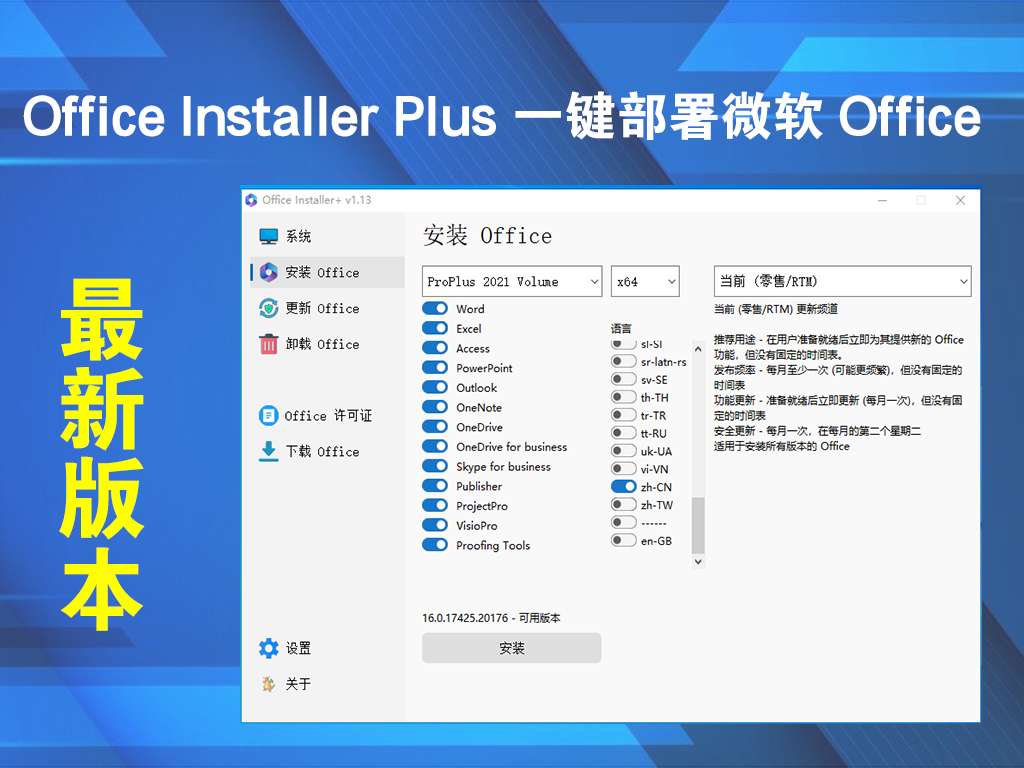Toggle the Publisher switch
Screen dimensions: 1024x768
(435, 485)
